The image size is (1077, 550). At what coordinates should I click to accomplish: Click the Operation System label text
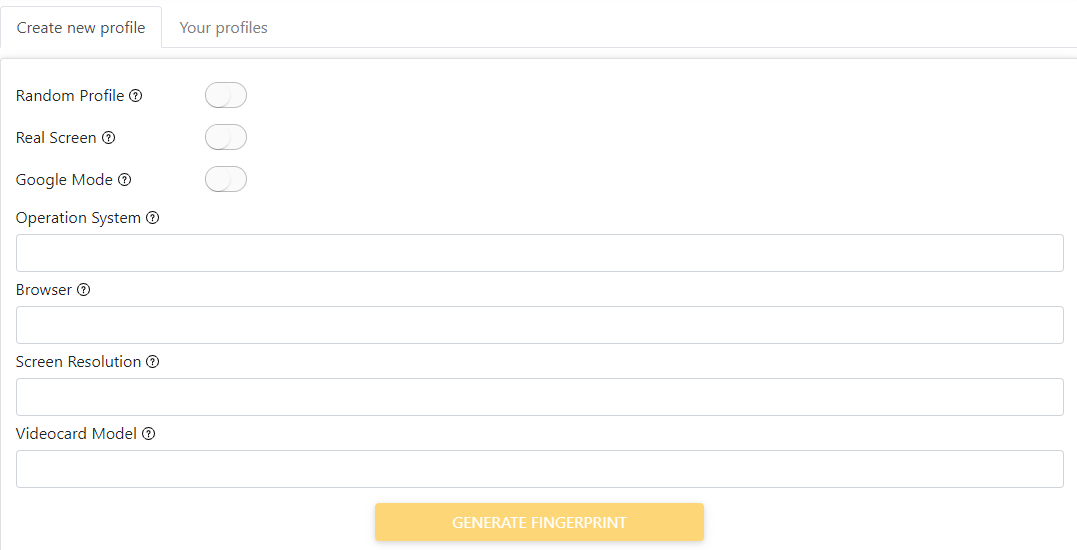[78, 218]
